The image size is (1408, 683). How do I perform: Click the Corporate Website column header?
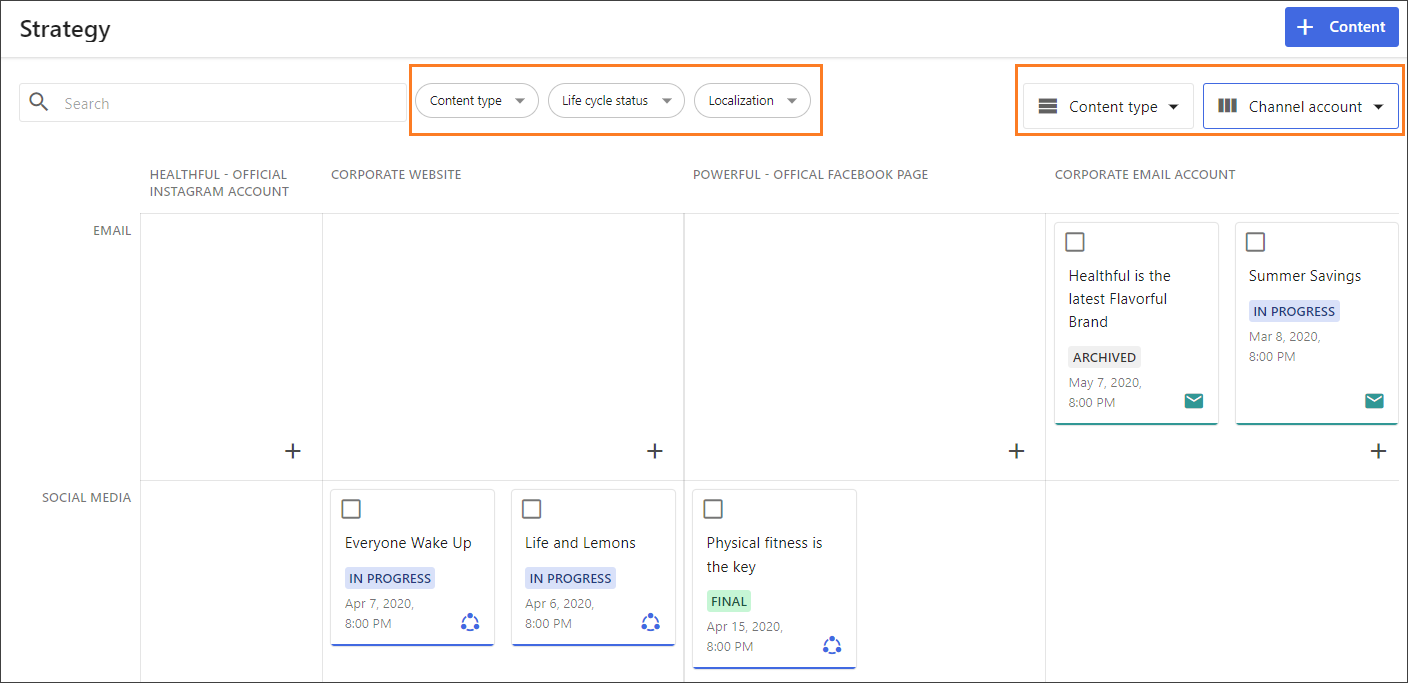[x=396, y=174]
